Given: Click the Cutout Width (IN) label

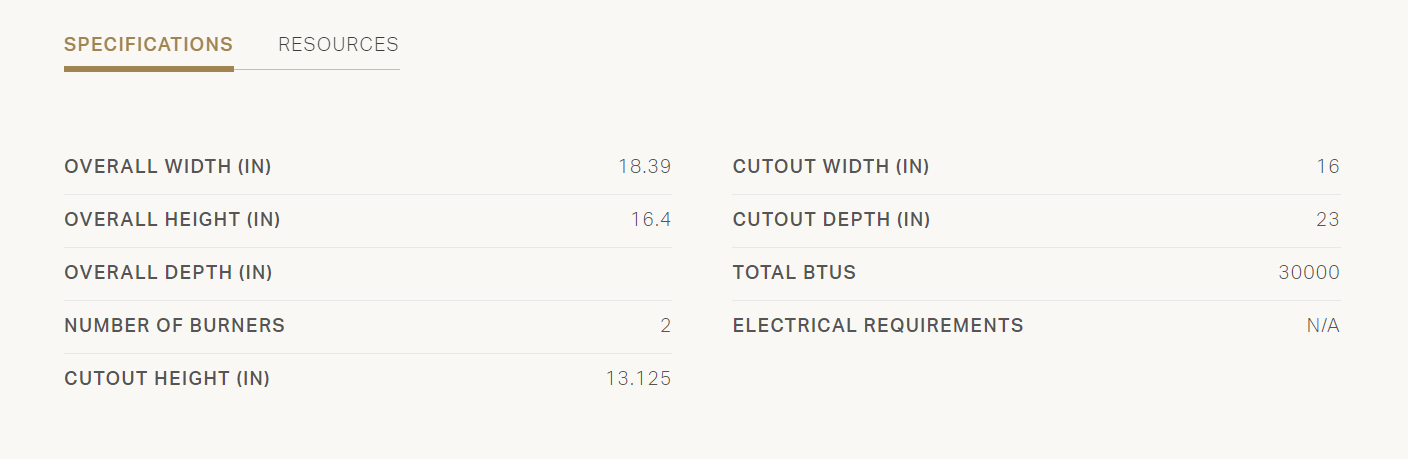Looking at the screenshot, I should pos(831,167).
